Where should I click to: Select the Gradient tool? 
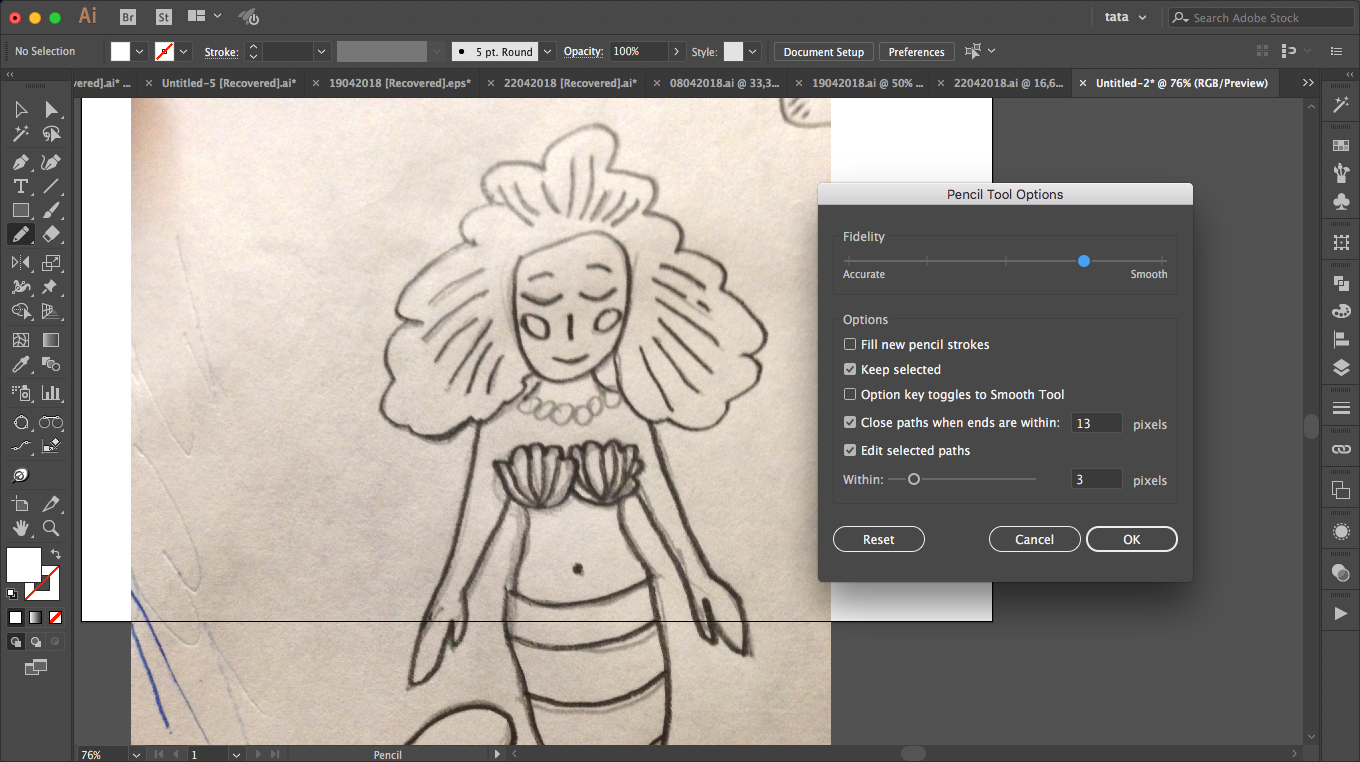51,340
